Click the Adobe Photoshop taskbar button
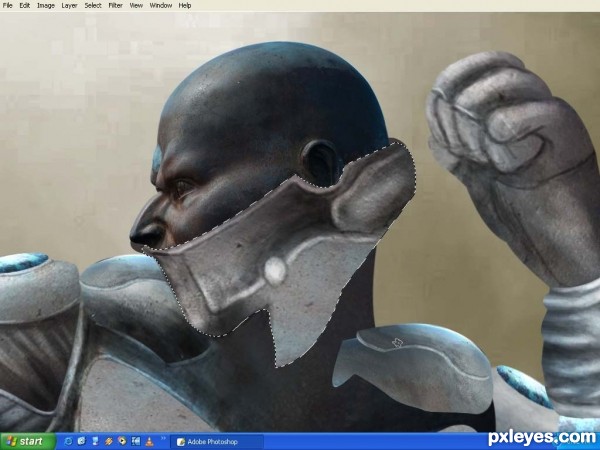 click(217, 442)
